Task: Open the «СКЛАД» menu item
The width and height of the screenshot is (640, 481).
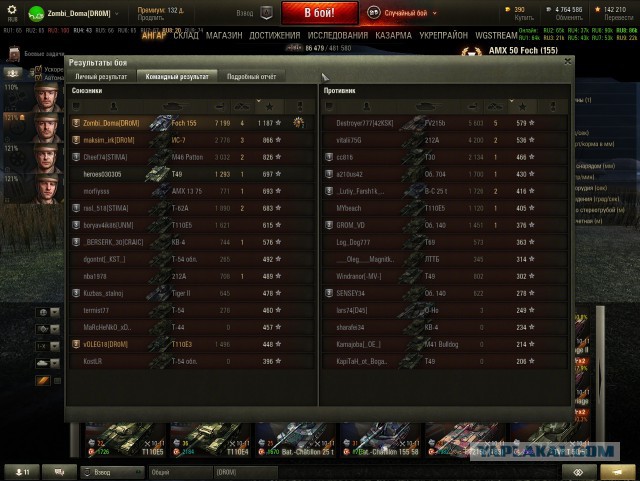Action: pyautogui.click(x=186, y=36)
